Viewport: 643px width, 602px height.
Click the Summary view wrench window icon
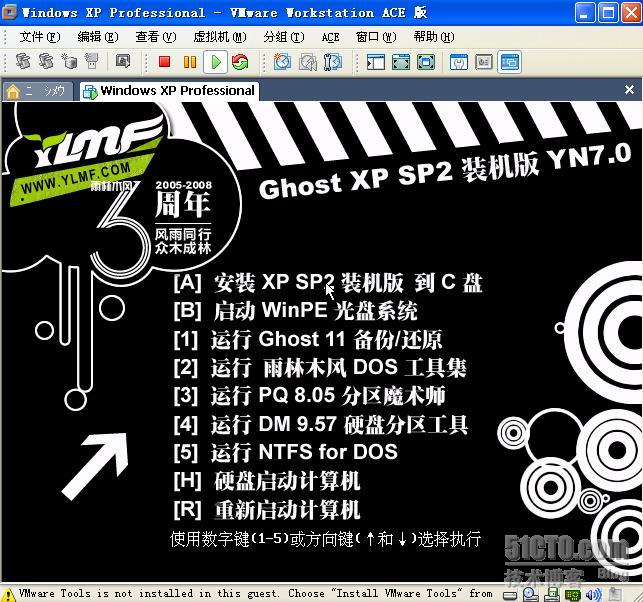459,62
